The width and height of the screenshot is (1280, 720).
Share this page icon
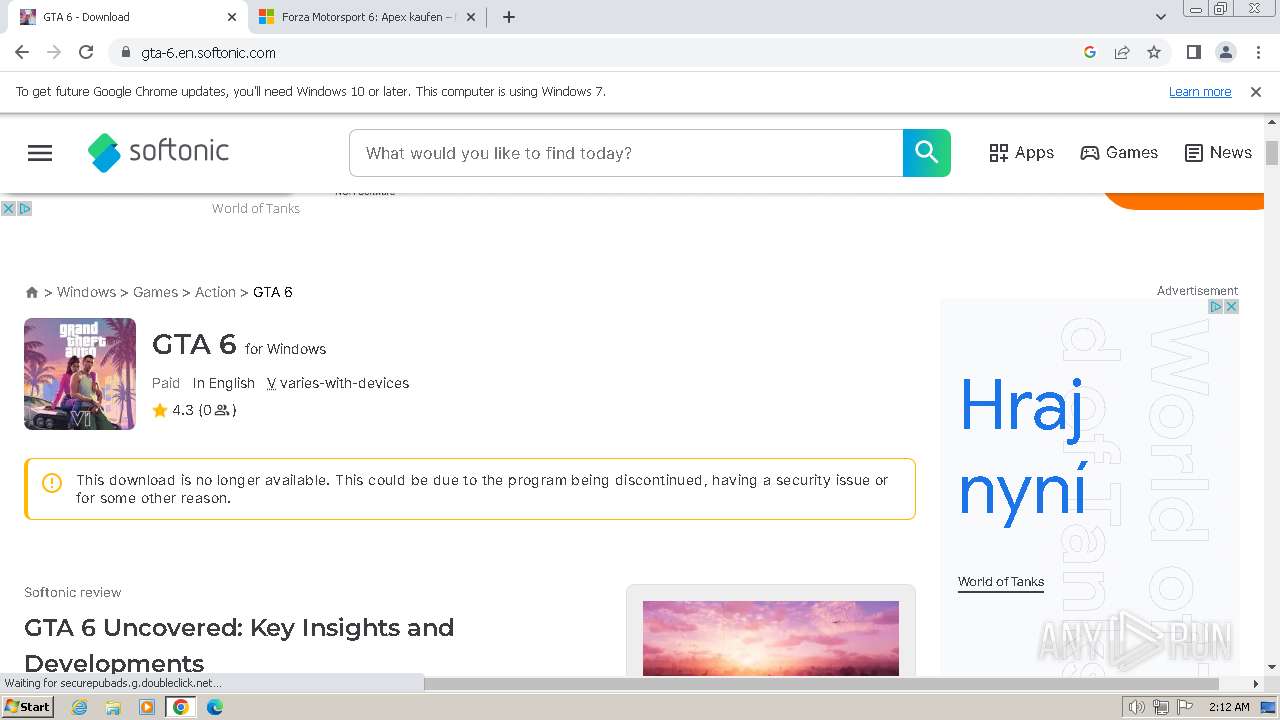coord(1122,52)
